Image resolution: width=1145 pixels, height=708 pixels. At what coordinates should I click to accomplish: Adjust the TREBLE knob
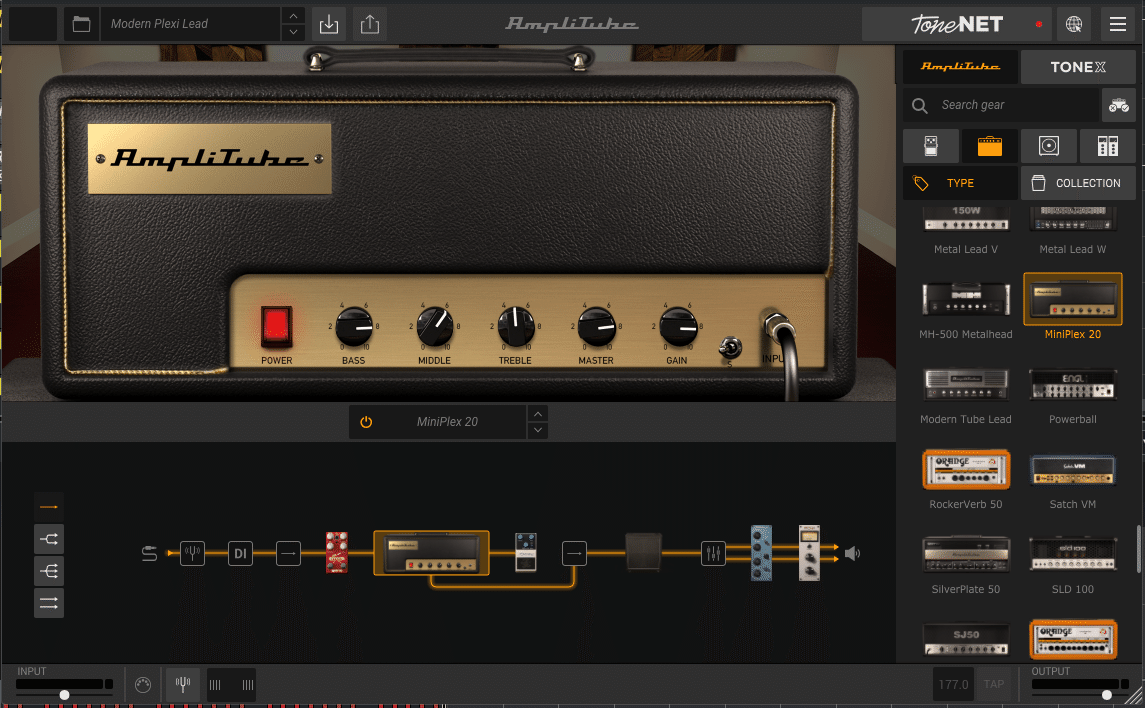coord(516,327)
